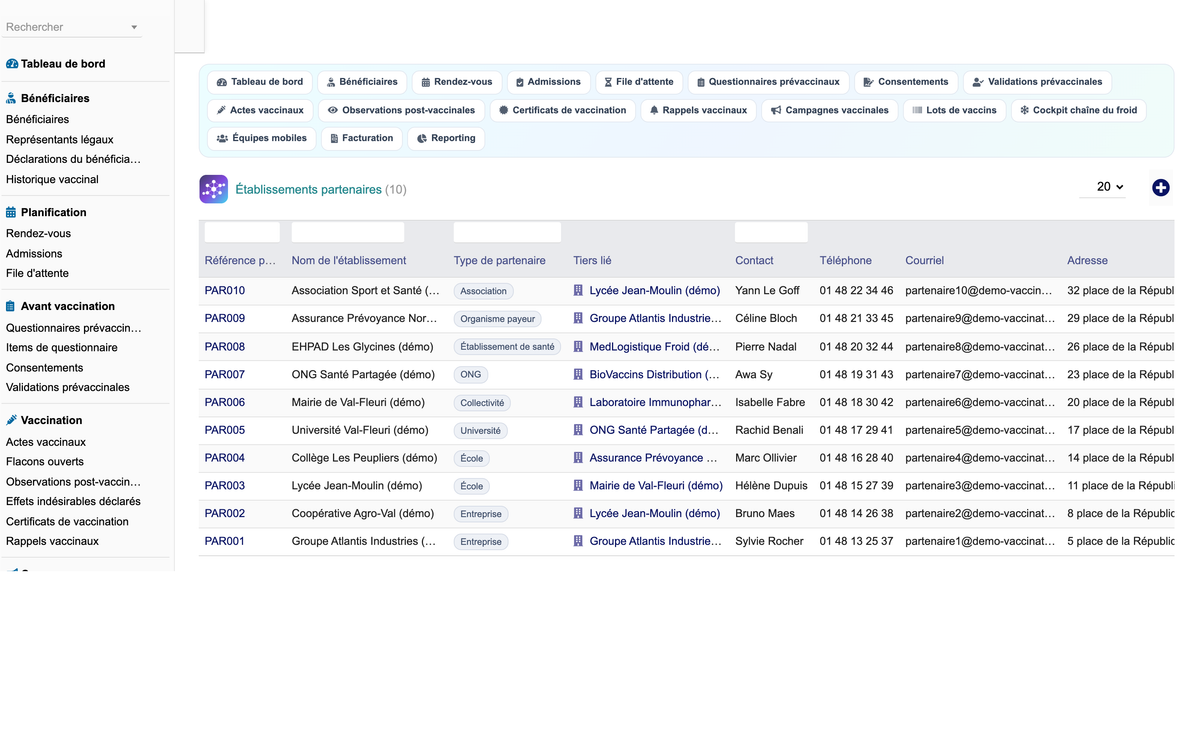This screenshot has height=743, width=1200.
Task: Open the 20 rows-per-page dropdown
Action: (1103, 187)
